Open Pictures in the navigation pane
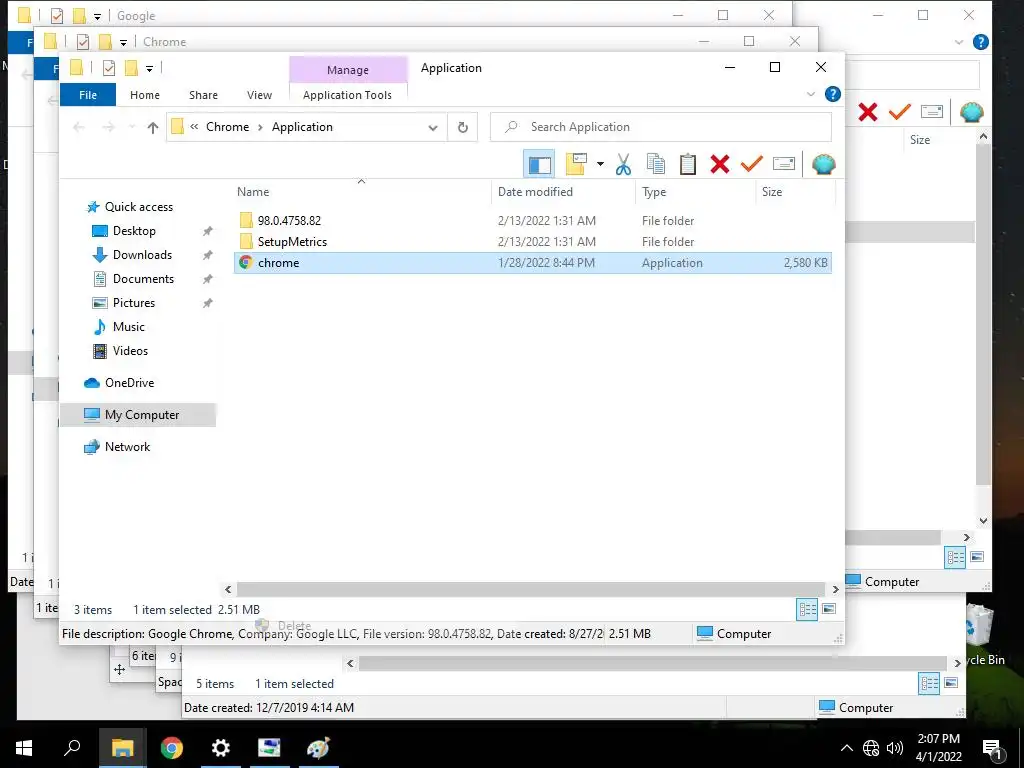Viewport: 1024px width, 768px height. (x=133, y=303)
